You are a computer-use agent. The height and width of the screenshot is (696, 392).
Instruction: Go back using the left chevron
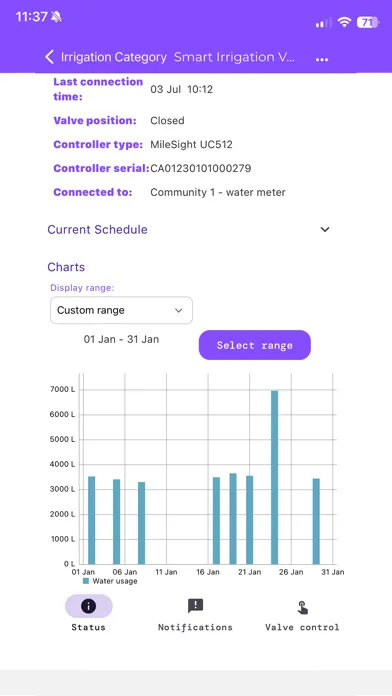(49, 57)
